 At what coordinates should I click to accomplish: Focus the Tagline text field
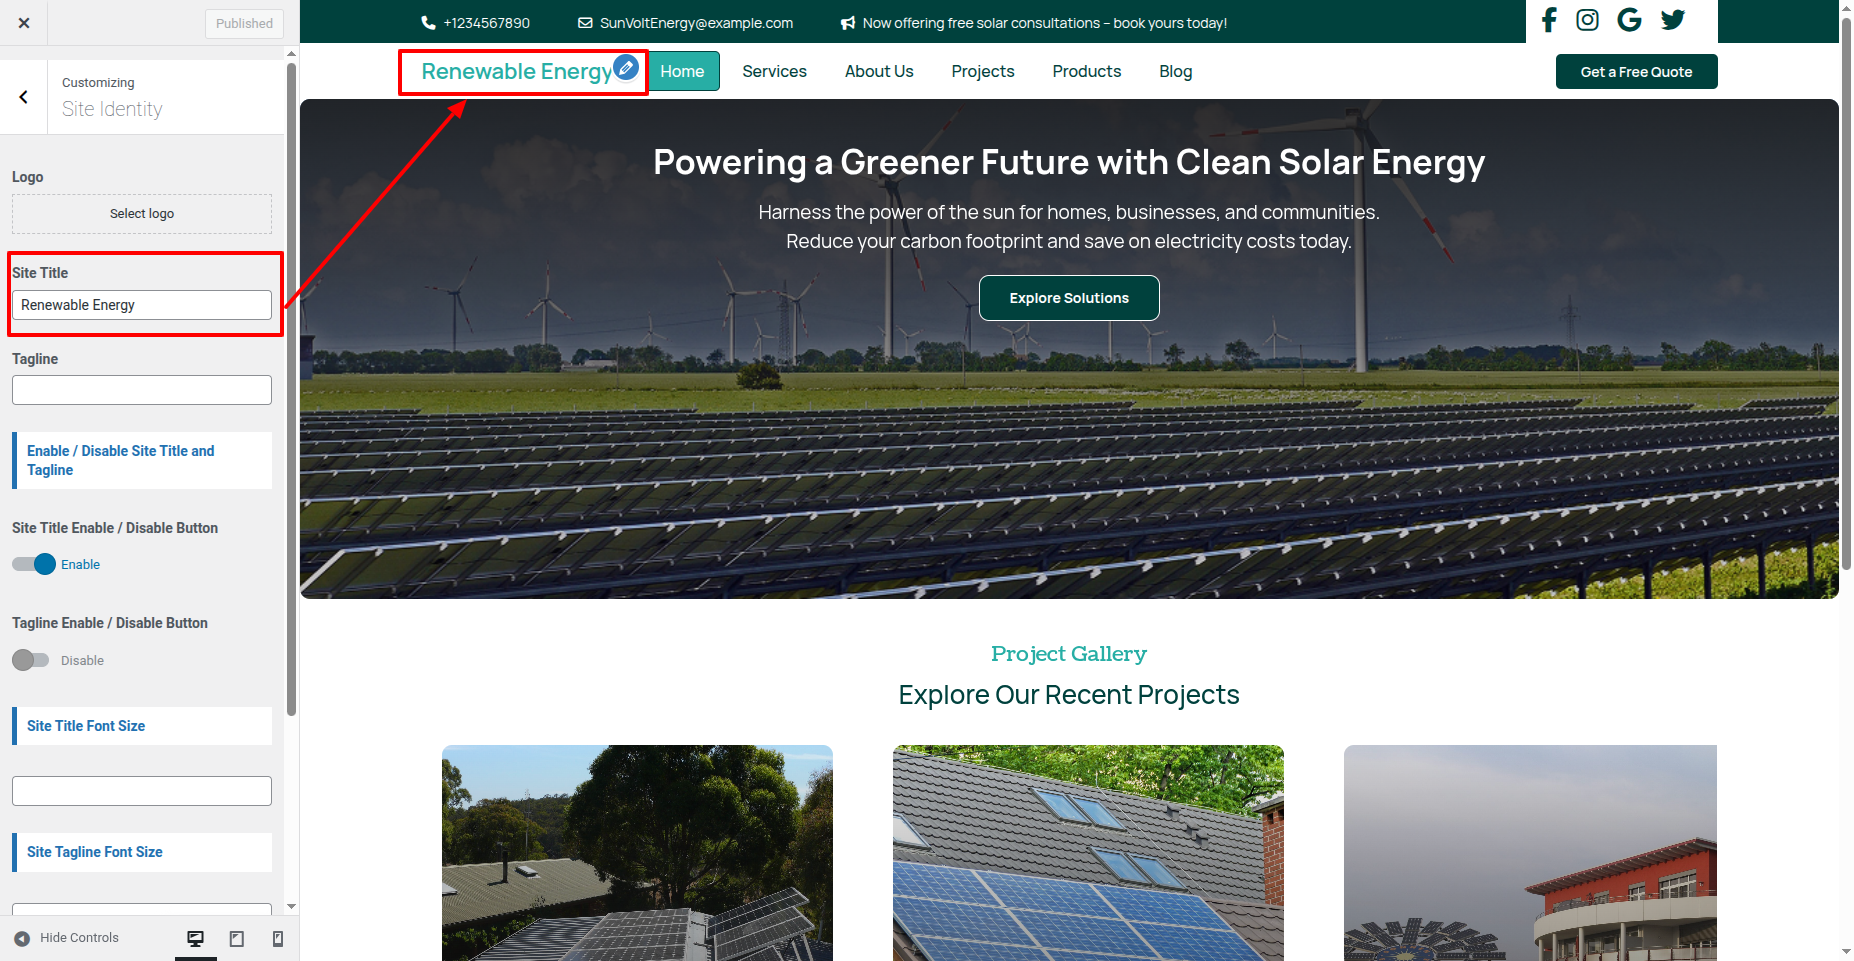142,390
